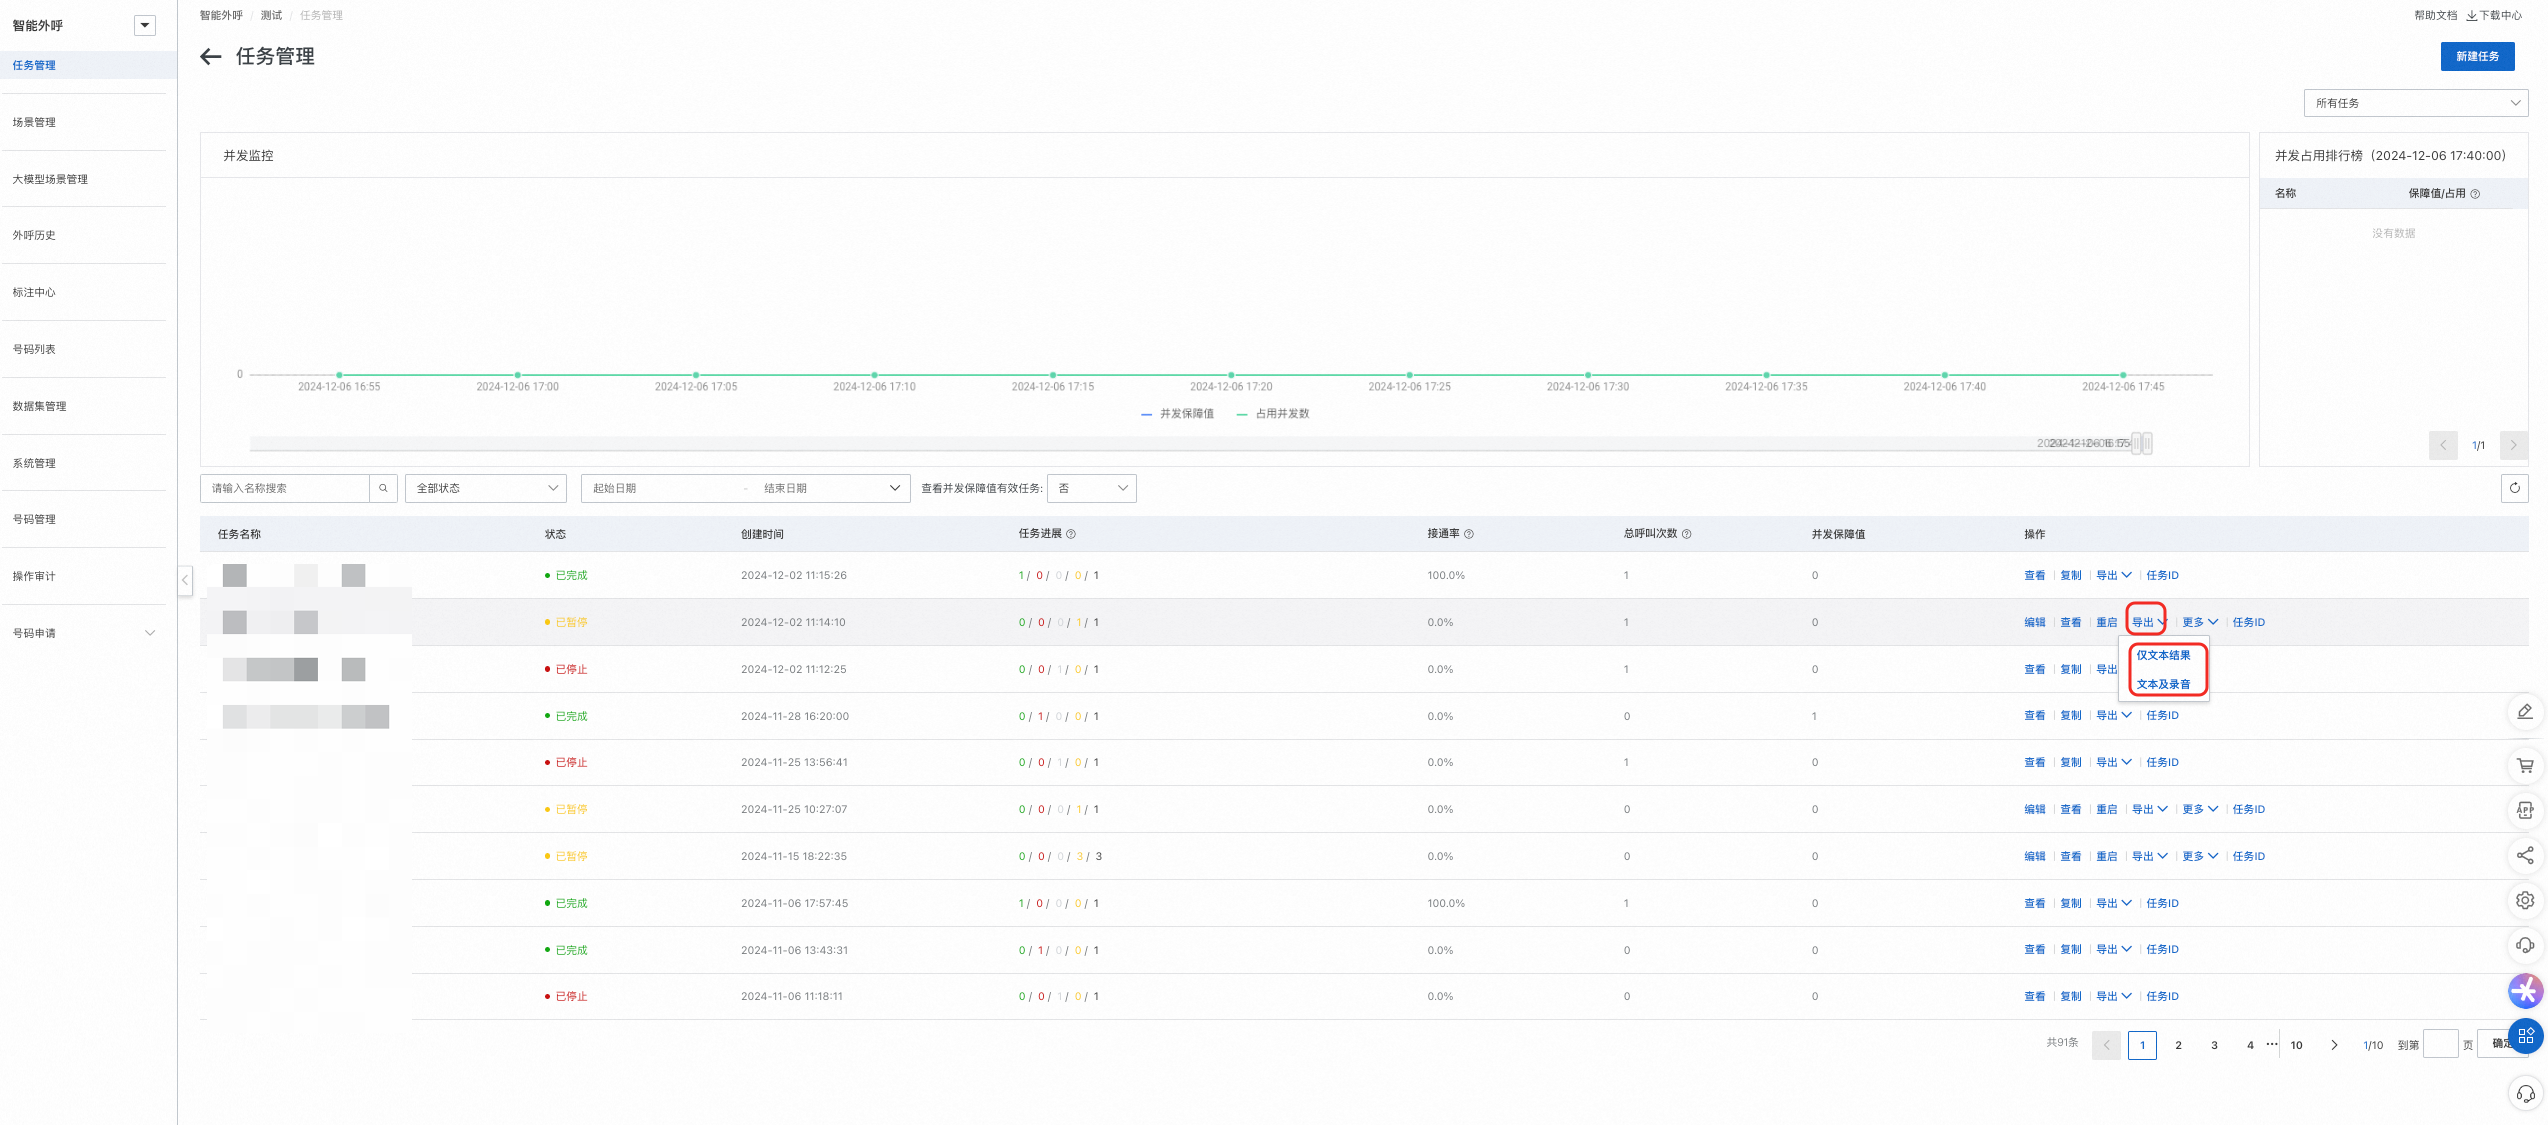Open the floating APP icon
2548x1125 pixels.
pos(2525,810)
